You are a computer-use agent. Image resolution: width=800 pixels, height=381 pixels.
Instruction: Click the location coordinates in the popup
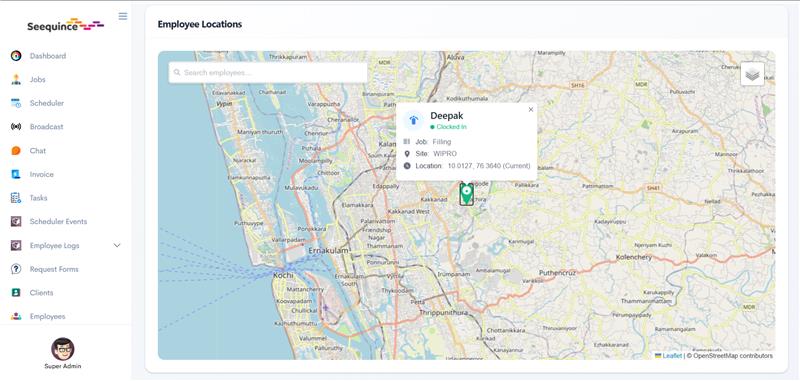tap(489, 166)
